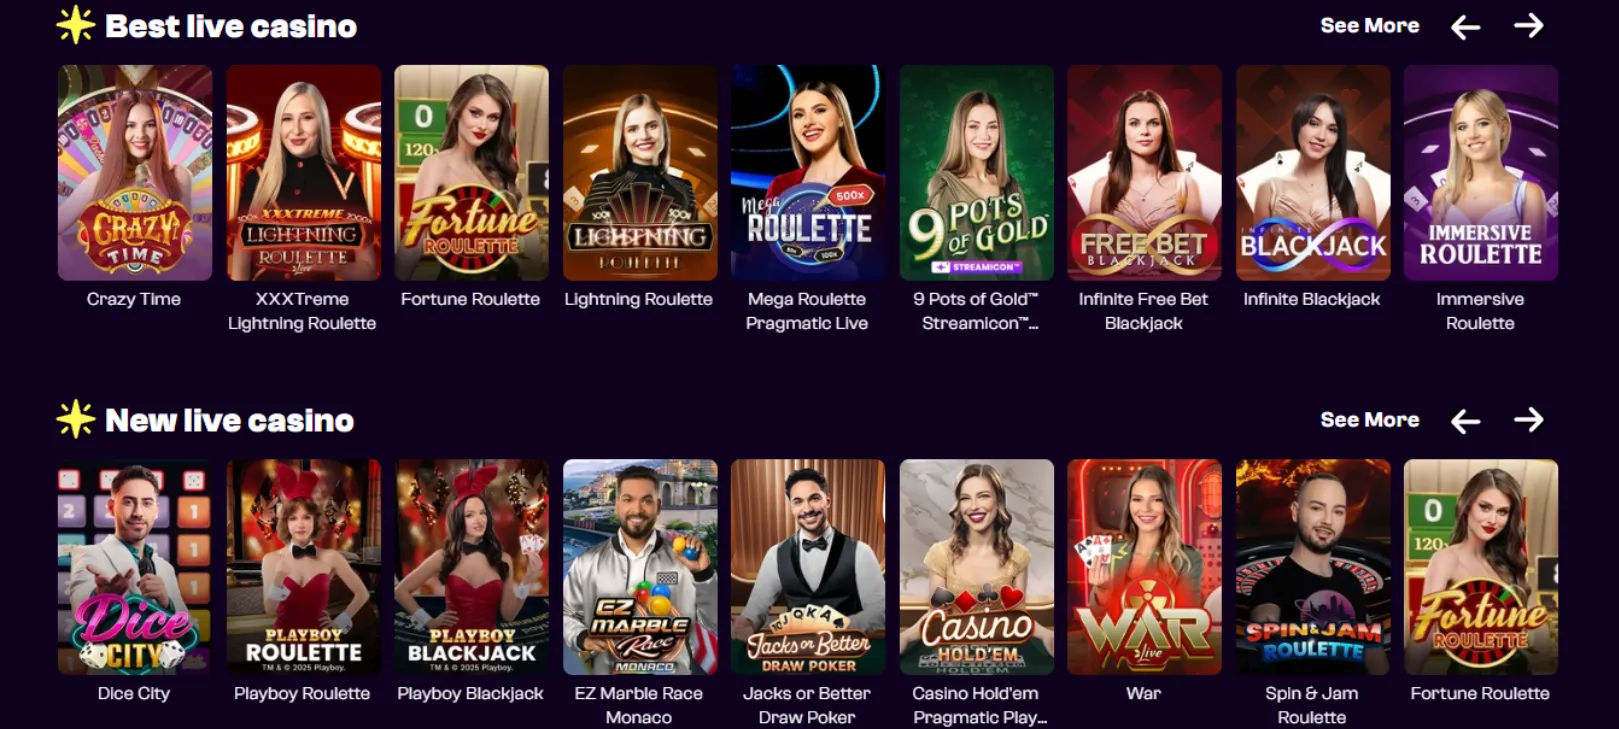Click the next arrow in Best live casino
The image size is (1619, 729).
[1528, 25]
